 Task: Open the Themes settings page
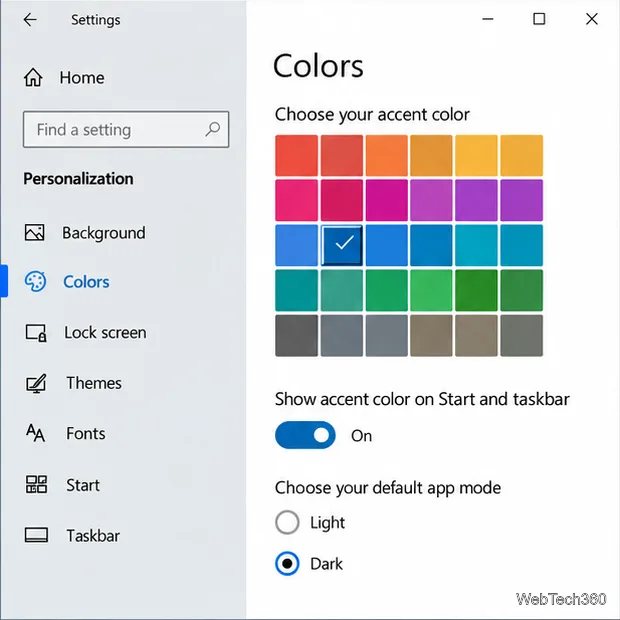pyautogui.click(x=94, y=383)
